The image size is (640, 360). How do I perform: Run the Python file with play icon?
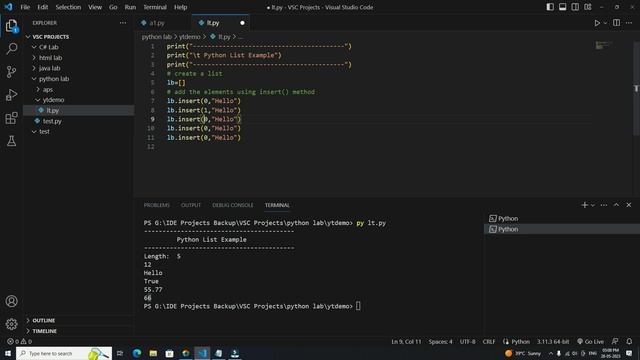[597, 23]
